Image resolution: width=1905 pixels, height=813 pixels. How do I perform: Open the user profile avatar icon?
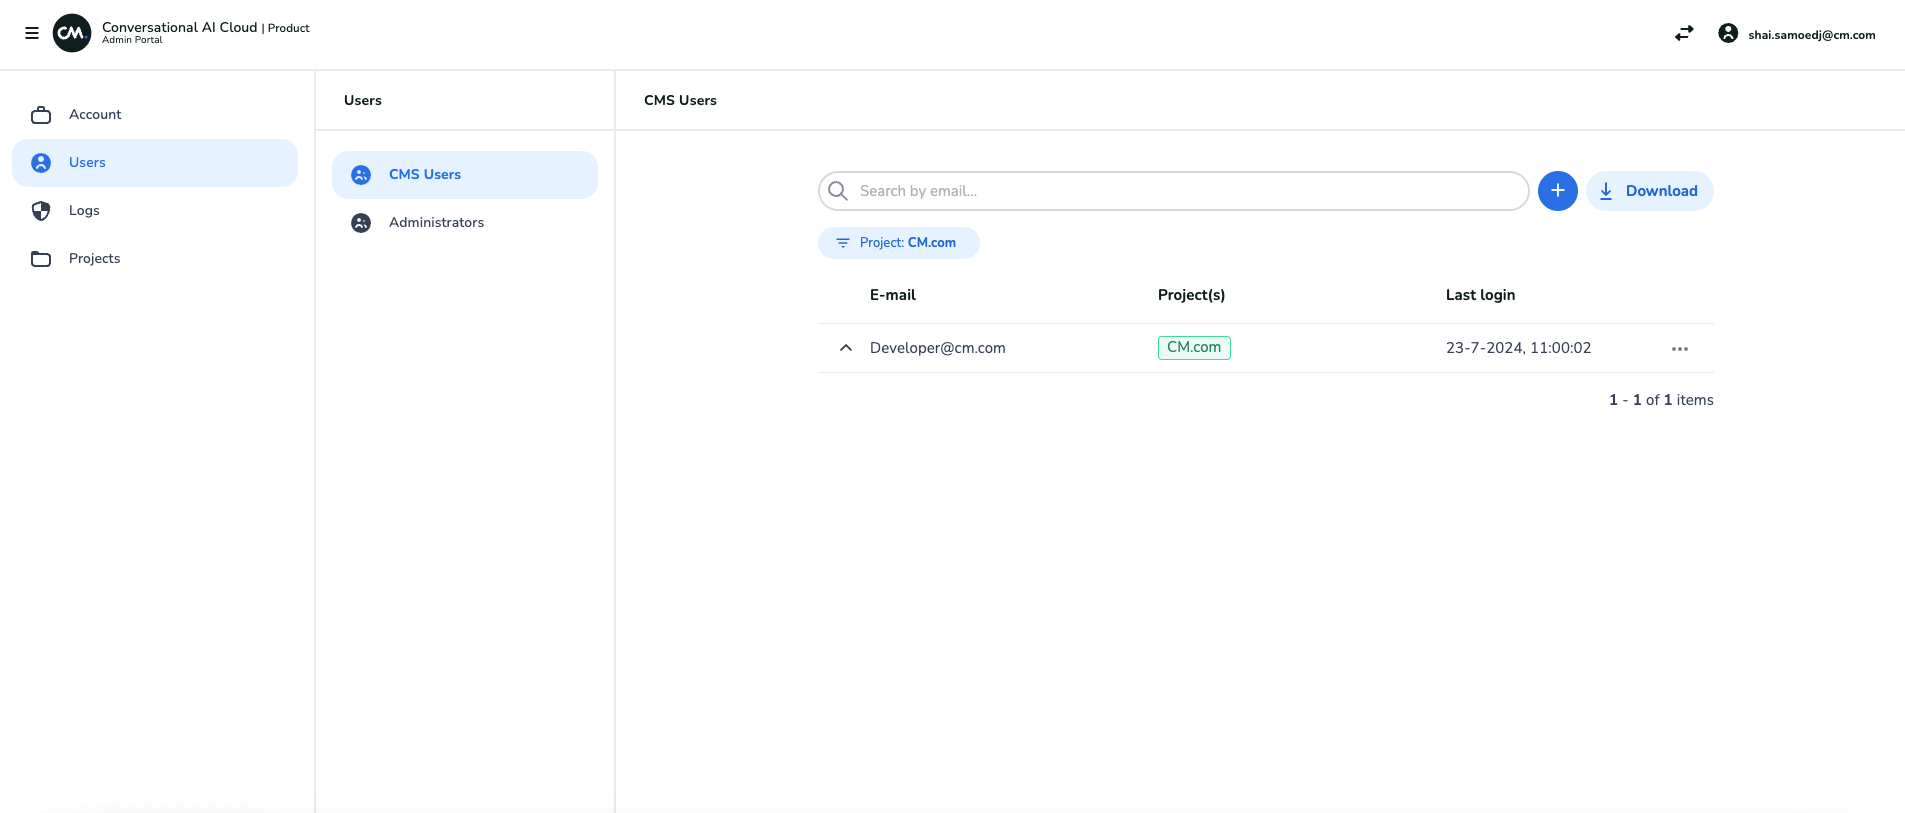click(1727, 33)
